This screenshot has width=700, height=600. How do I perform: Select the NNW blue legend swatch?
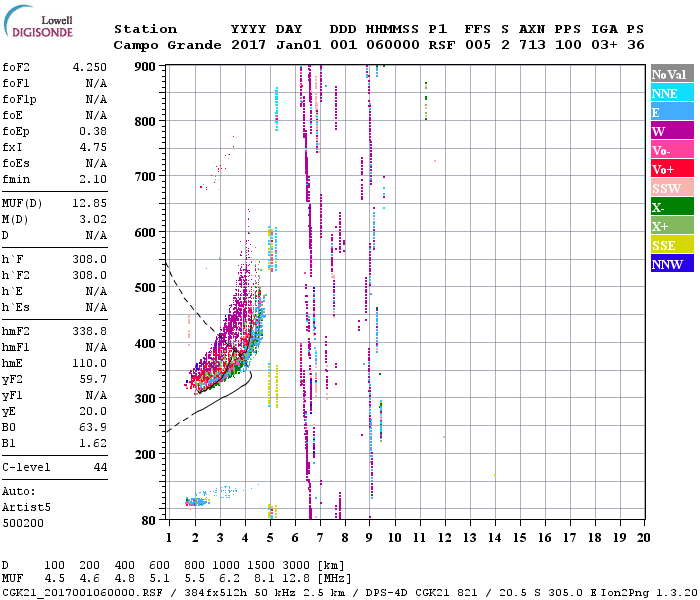click(x=672, y=263)
